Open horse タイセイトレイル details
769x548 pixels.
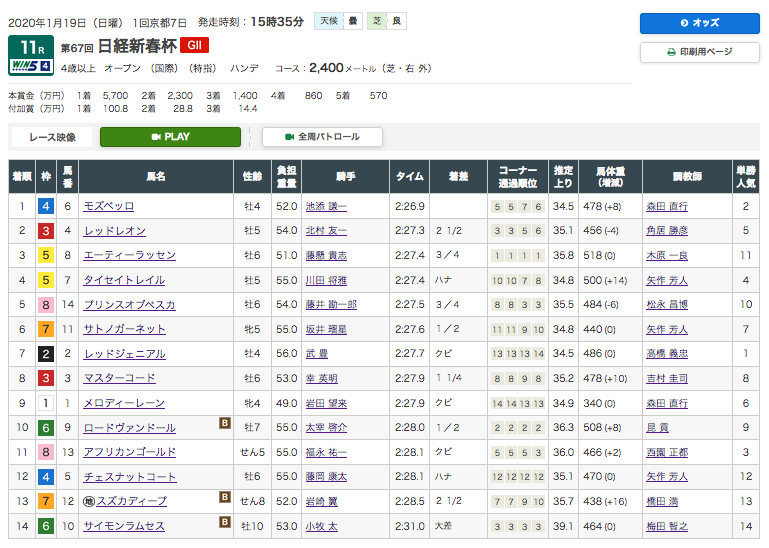[x=124, y=280]
